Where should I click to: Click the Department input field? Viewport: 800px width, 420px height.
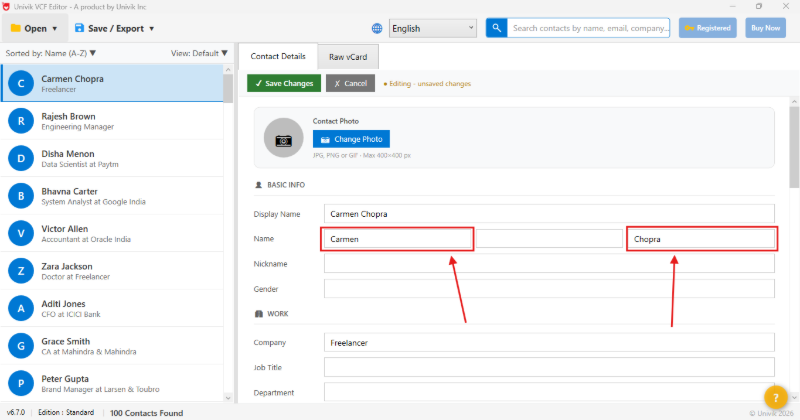click(x=549, y=392)
